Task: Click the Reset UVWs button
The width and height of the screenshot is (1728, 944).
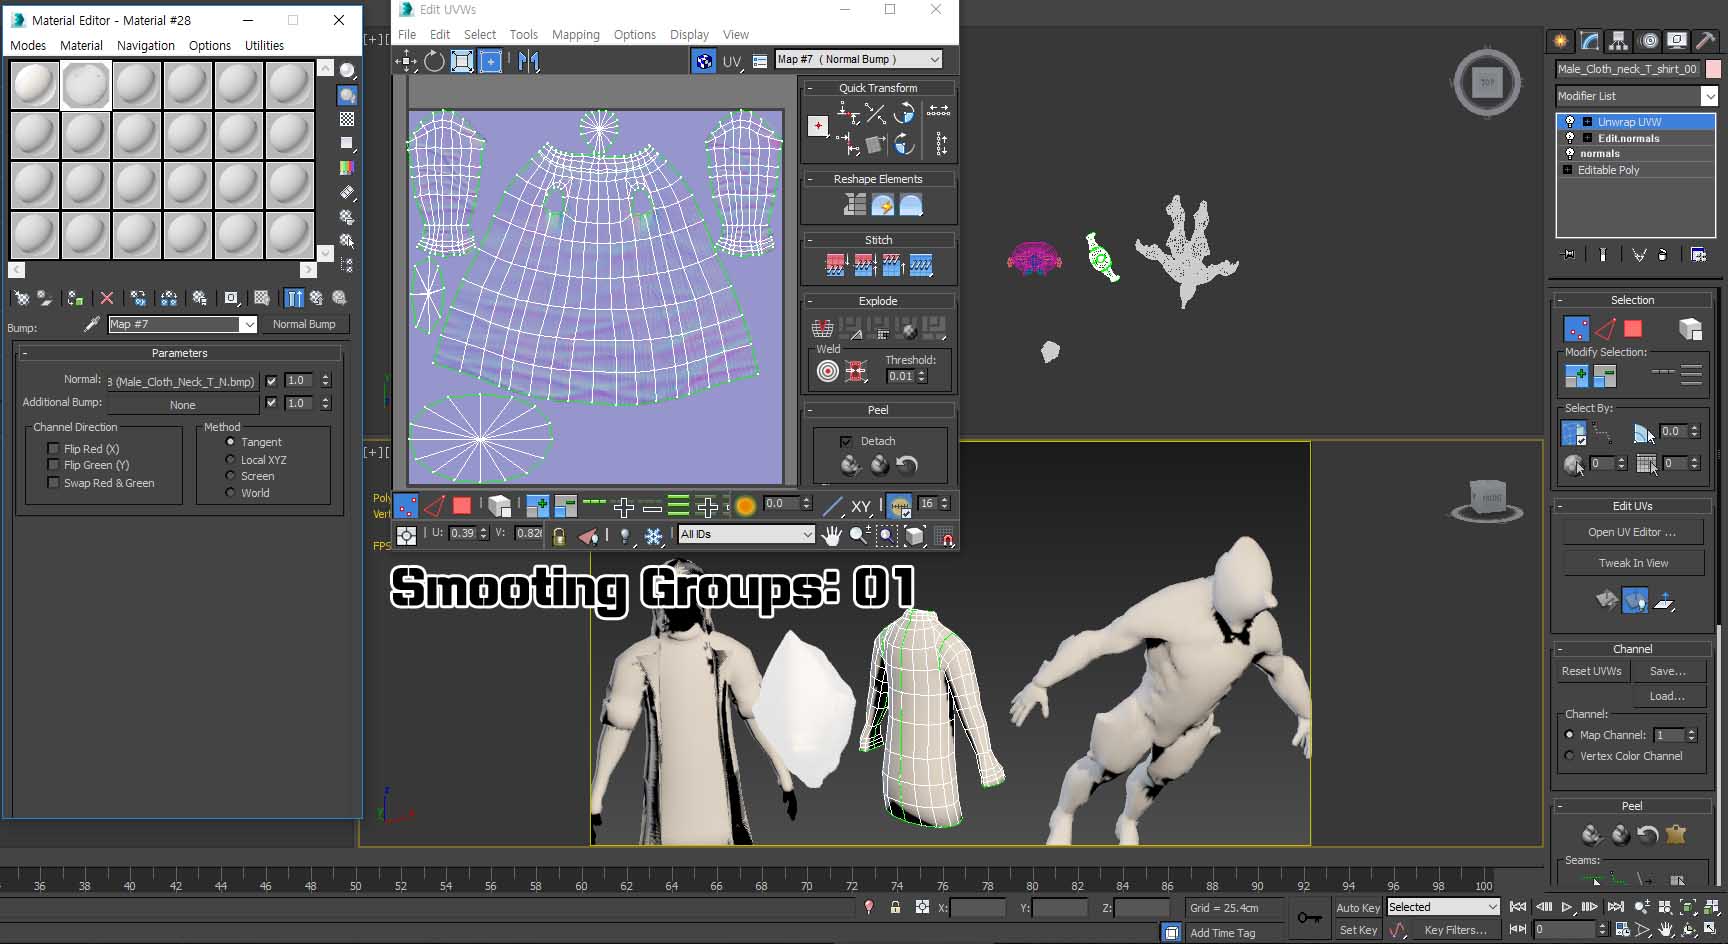Action: tap(1590, 671)
